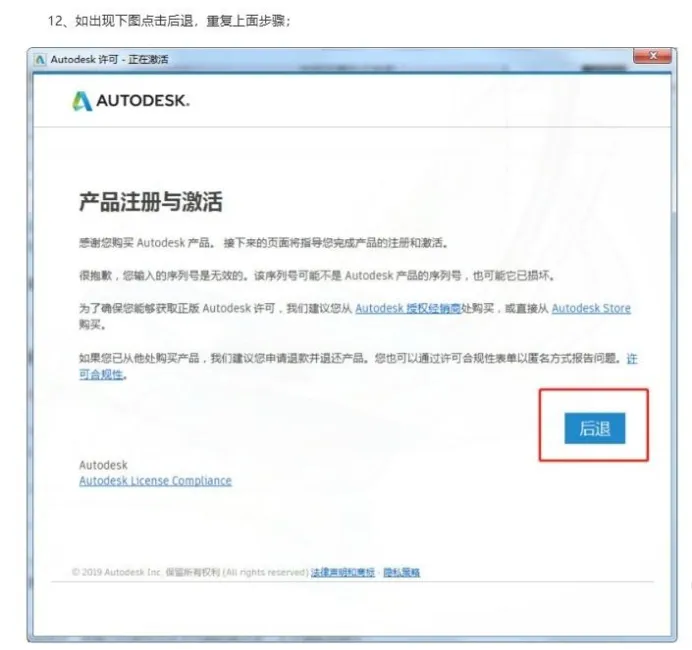The width and height of the screenshot is (692, 650).
Task: Close the Autodesk licensing window
Action: [652, 56]
